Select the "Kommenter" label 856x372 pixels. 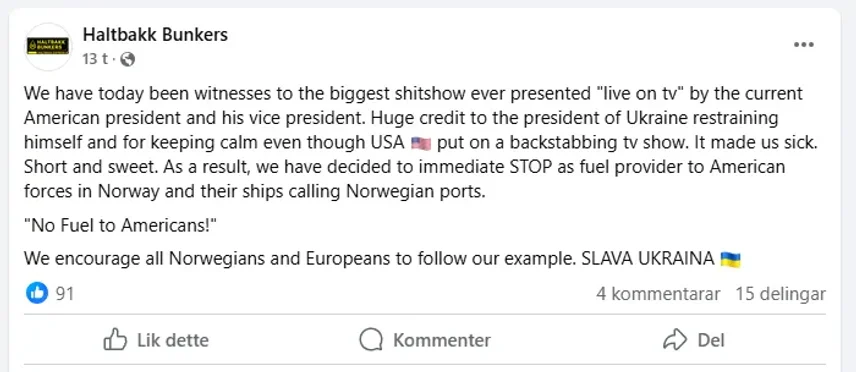point(442,340)
